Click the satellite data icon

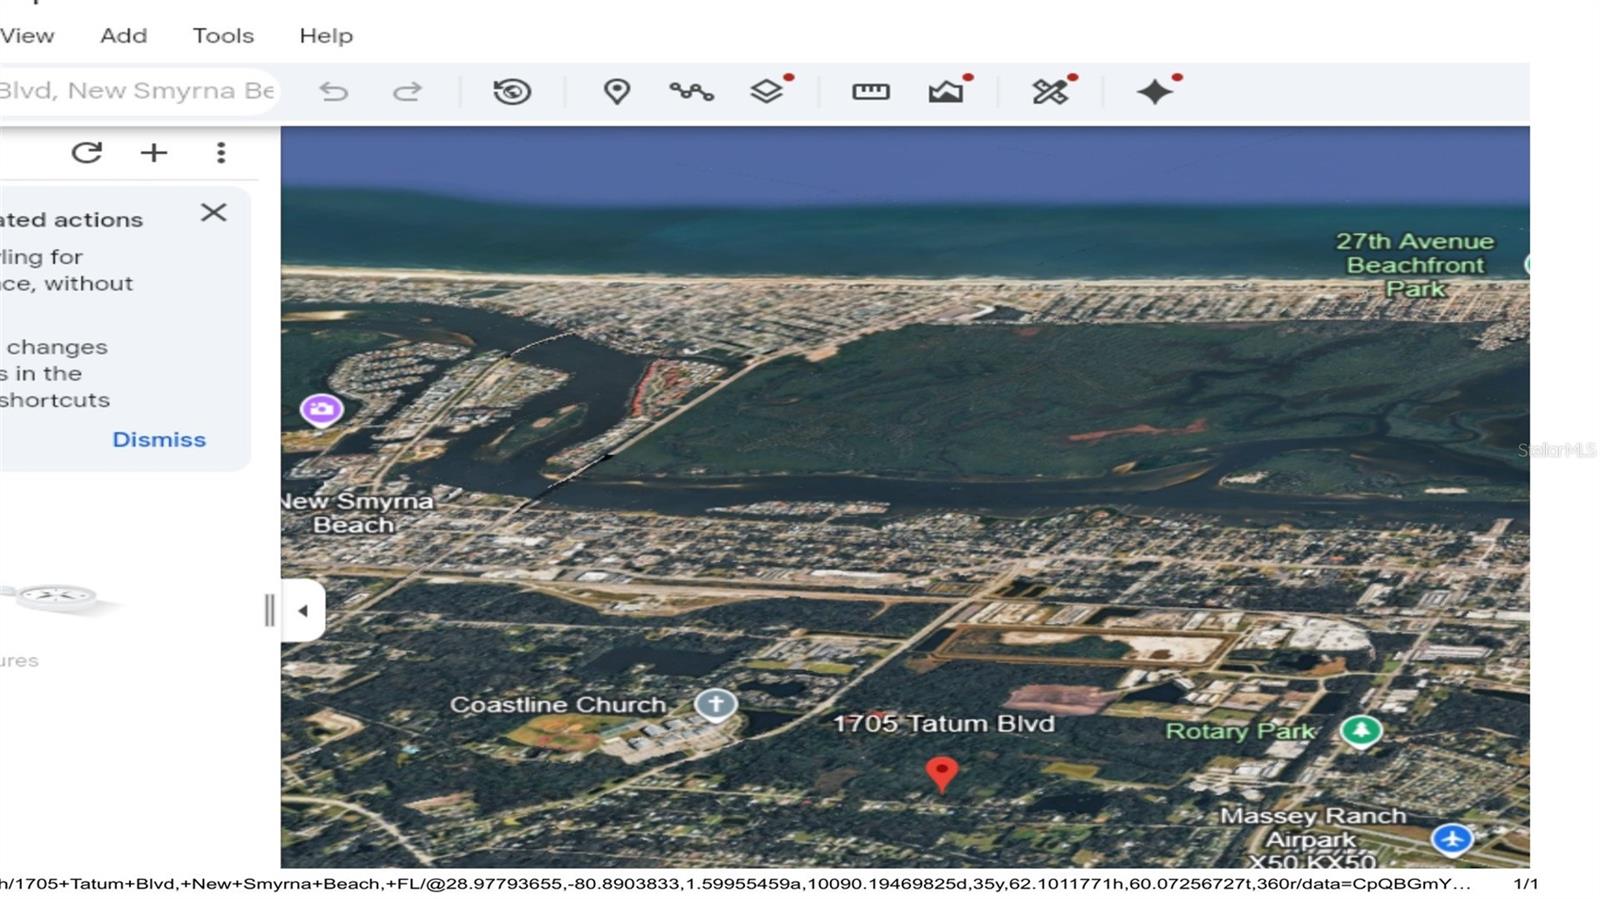[x=1050, y=92]
